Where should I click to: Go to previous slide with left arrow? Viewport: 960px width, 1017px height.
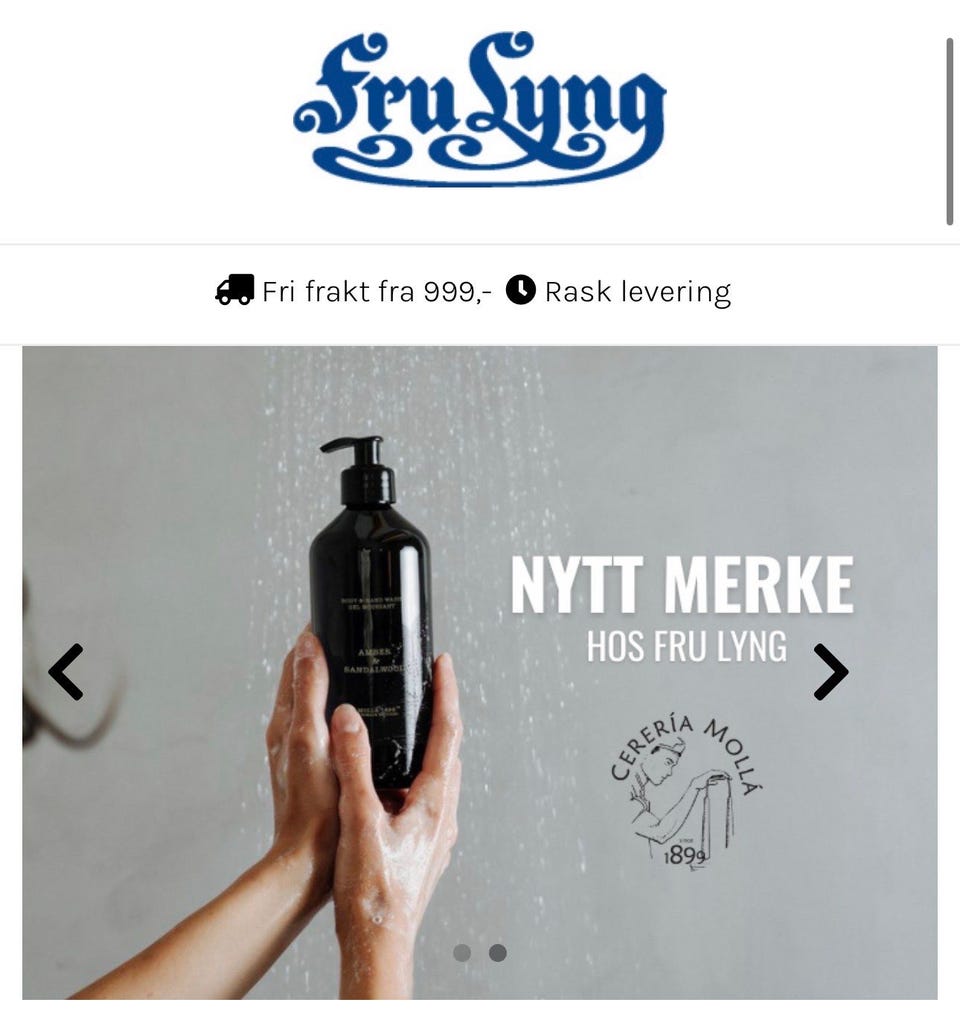click(x=66, y=672)
